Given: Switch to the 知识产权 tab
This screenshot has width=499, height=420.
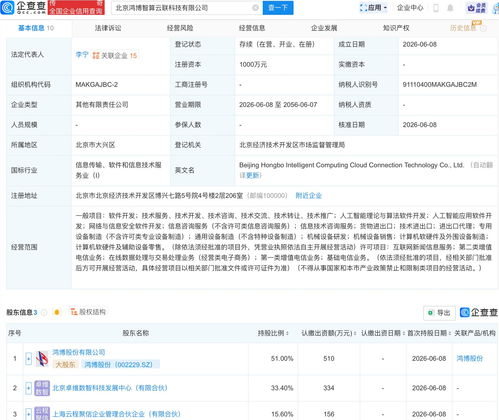Looking at the screenshot, I should coord(396,28).
